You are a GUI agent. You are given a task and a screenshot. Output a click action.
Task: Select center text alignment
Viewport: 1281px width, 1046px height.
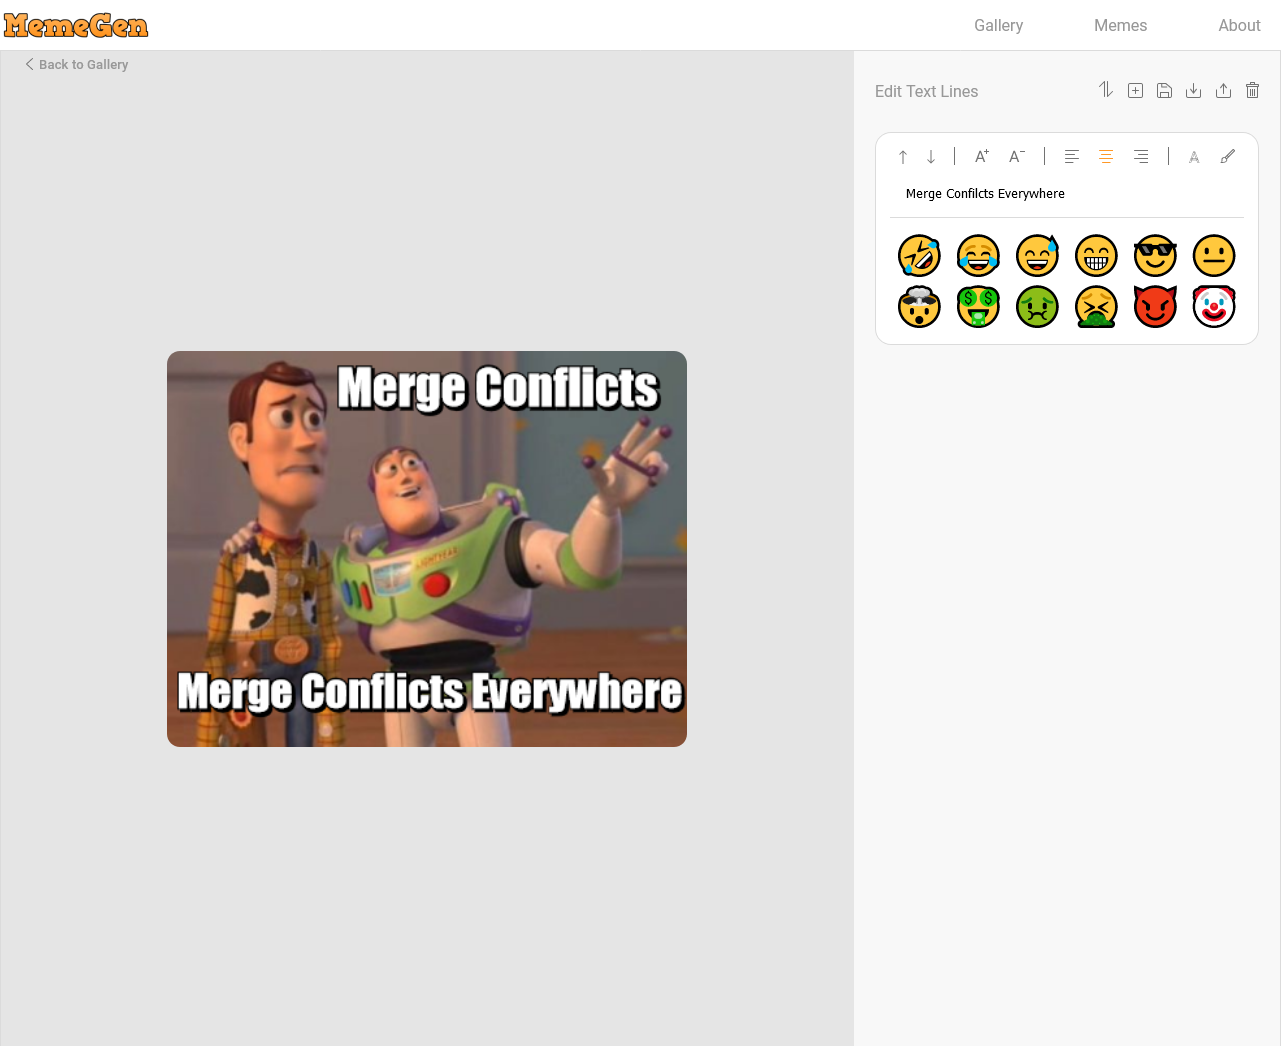1106,157
